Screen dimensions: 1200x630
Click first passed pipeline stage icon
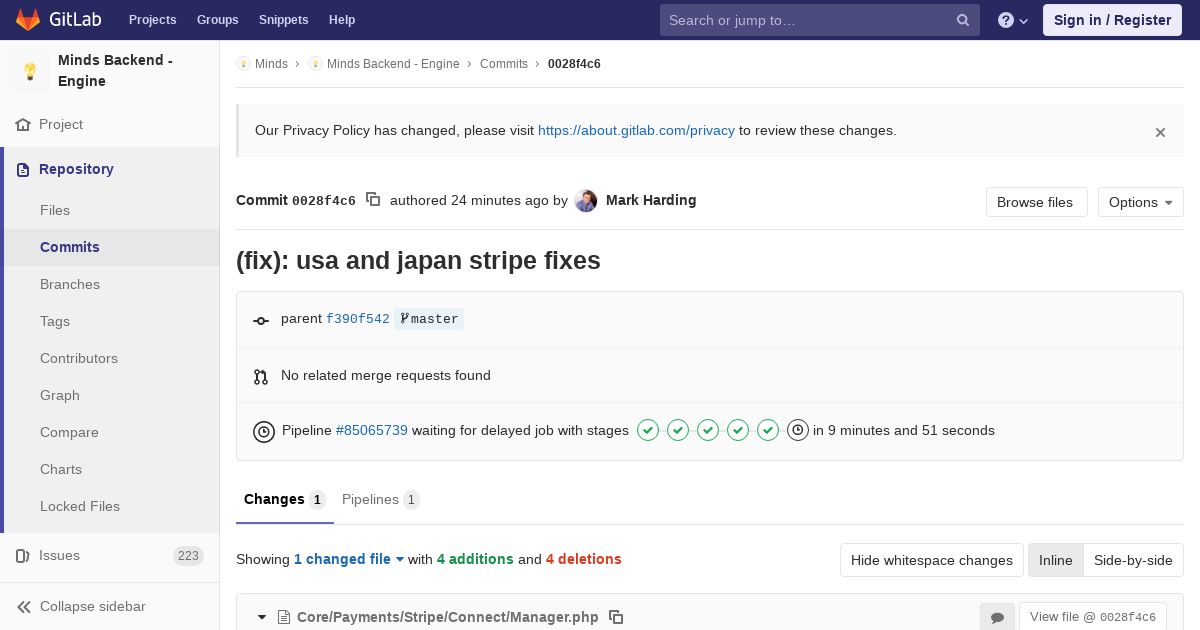[648, 430]
